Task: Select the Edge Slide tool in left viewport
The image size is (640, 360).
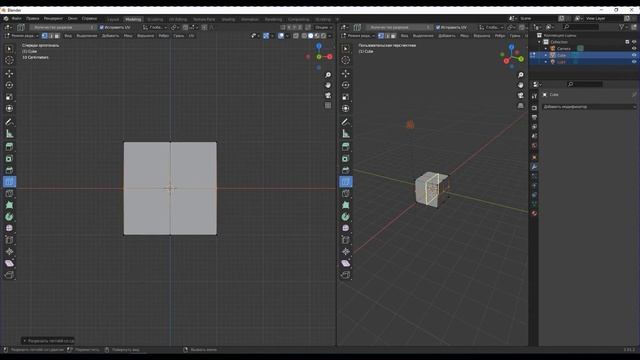Action: click(x=9, y=240)
